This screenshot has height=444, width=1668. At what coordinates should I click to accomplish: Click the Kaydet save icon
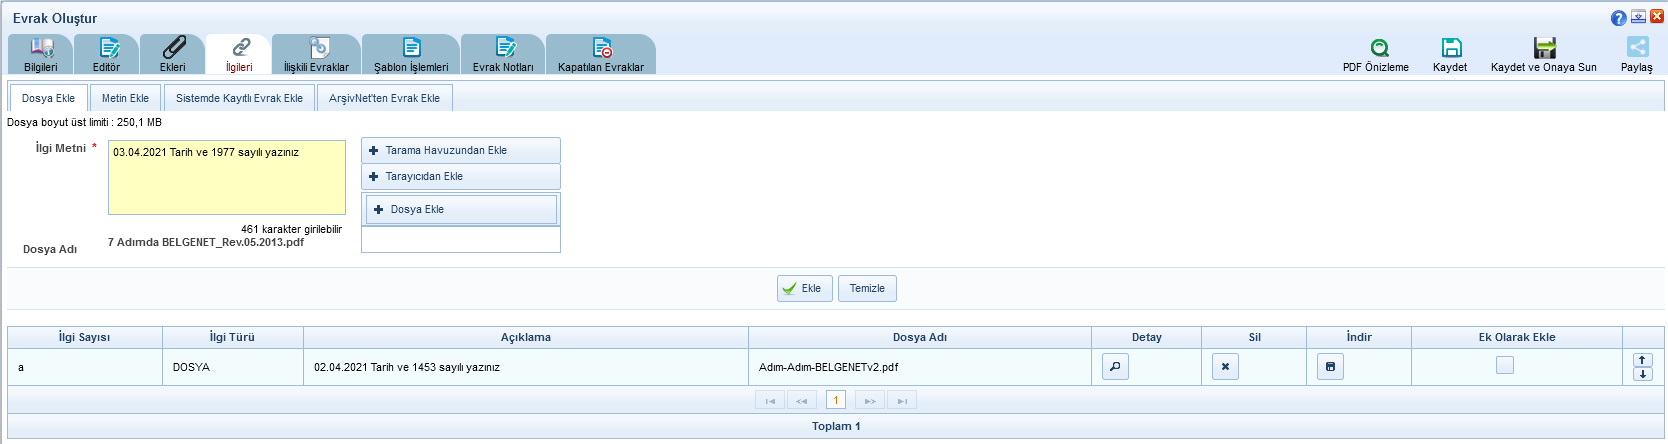click(x=1451, y=48)
